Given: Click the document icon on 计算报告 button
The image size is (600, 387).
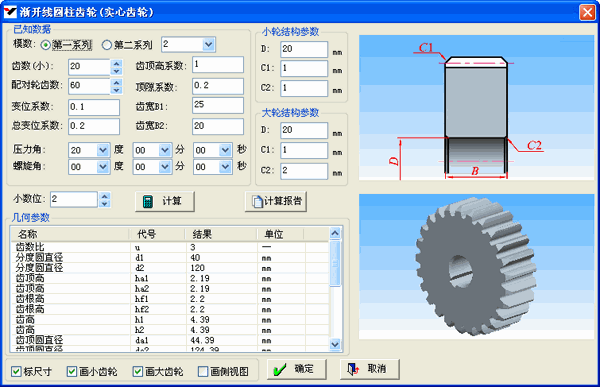Looking at the screenshot, I should (x=257, y=201).
